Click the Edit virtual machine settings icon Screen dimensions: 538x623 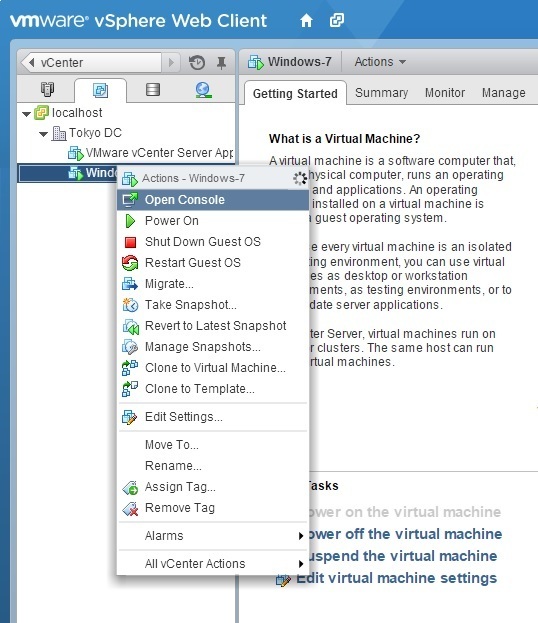pos(283,580)
